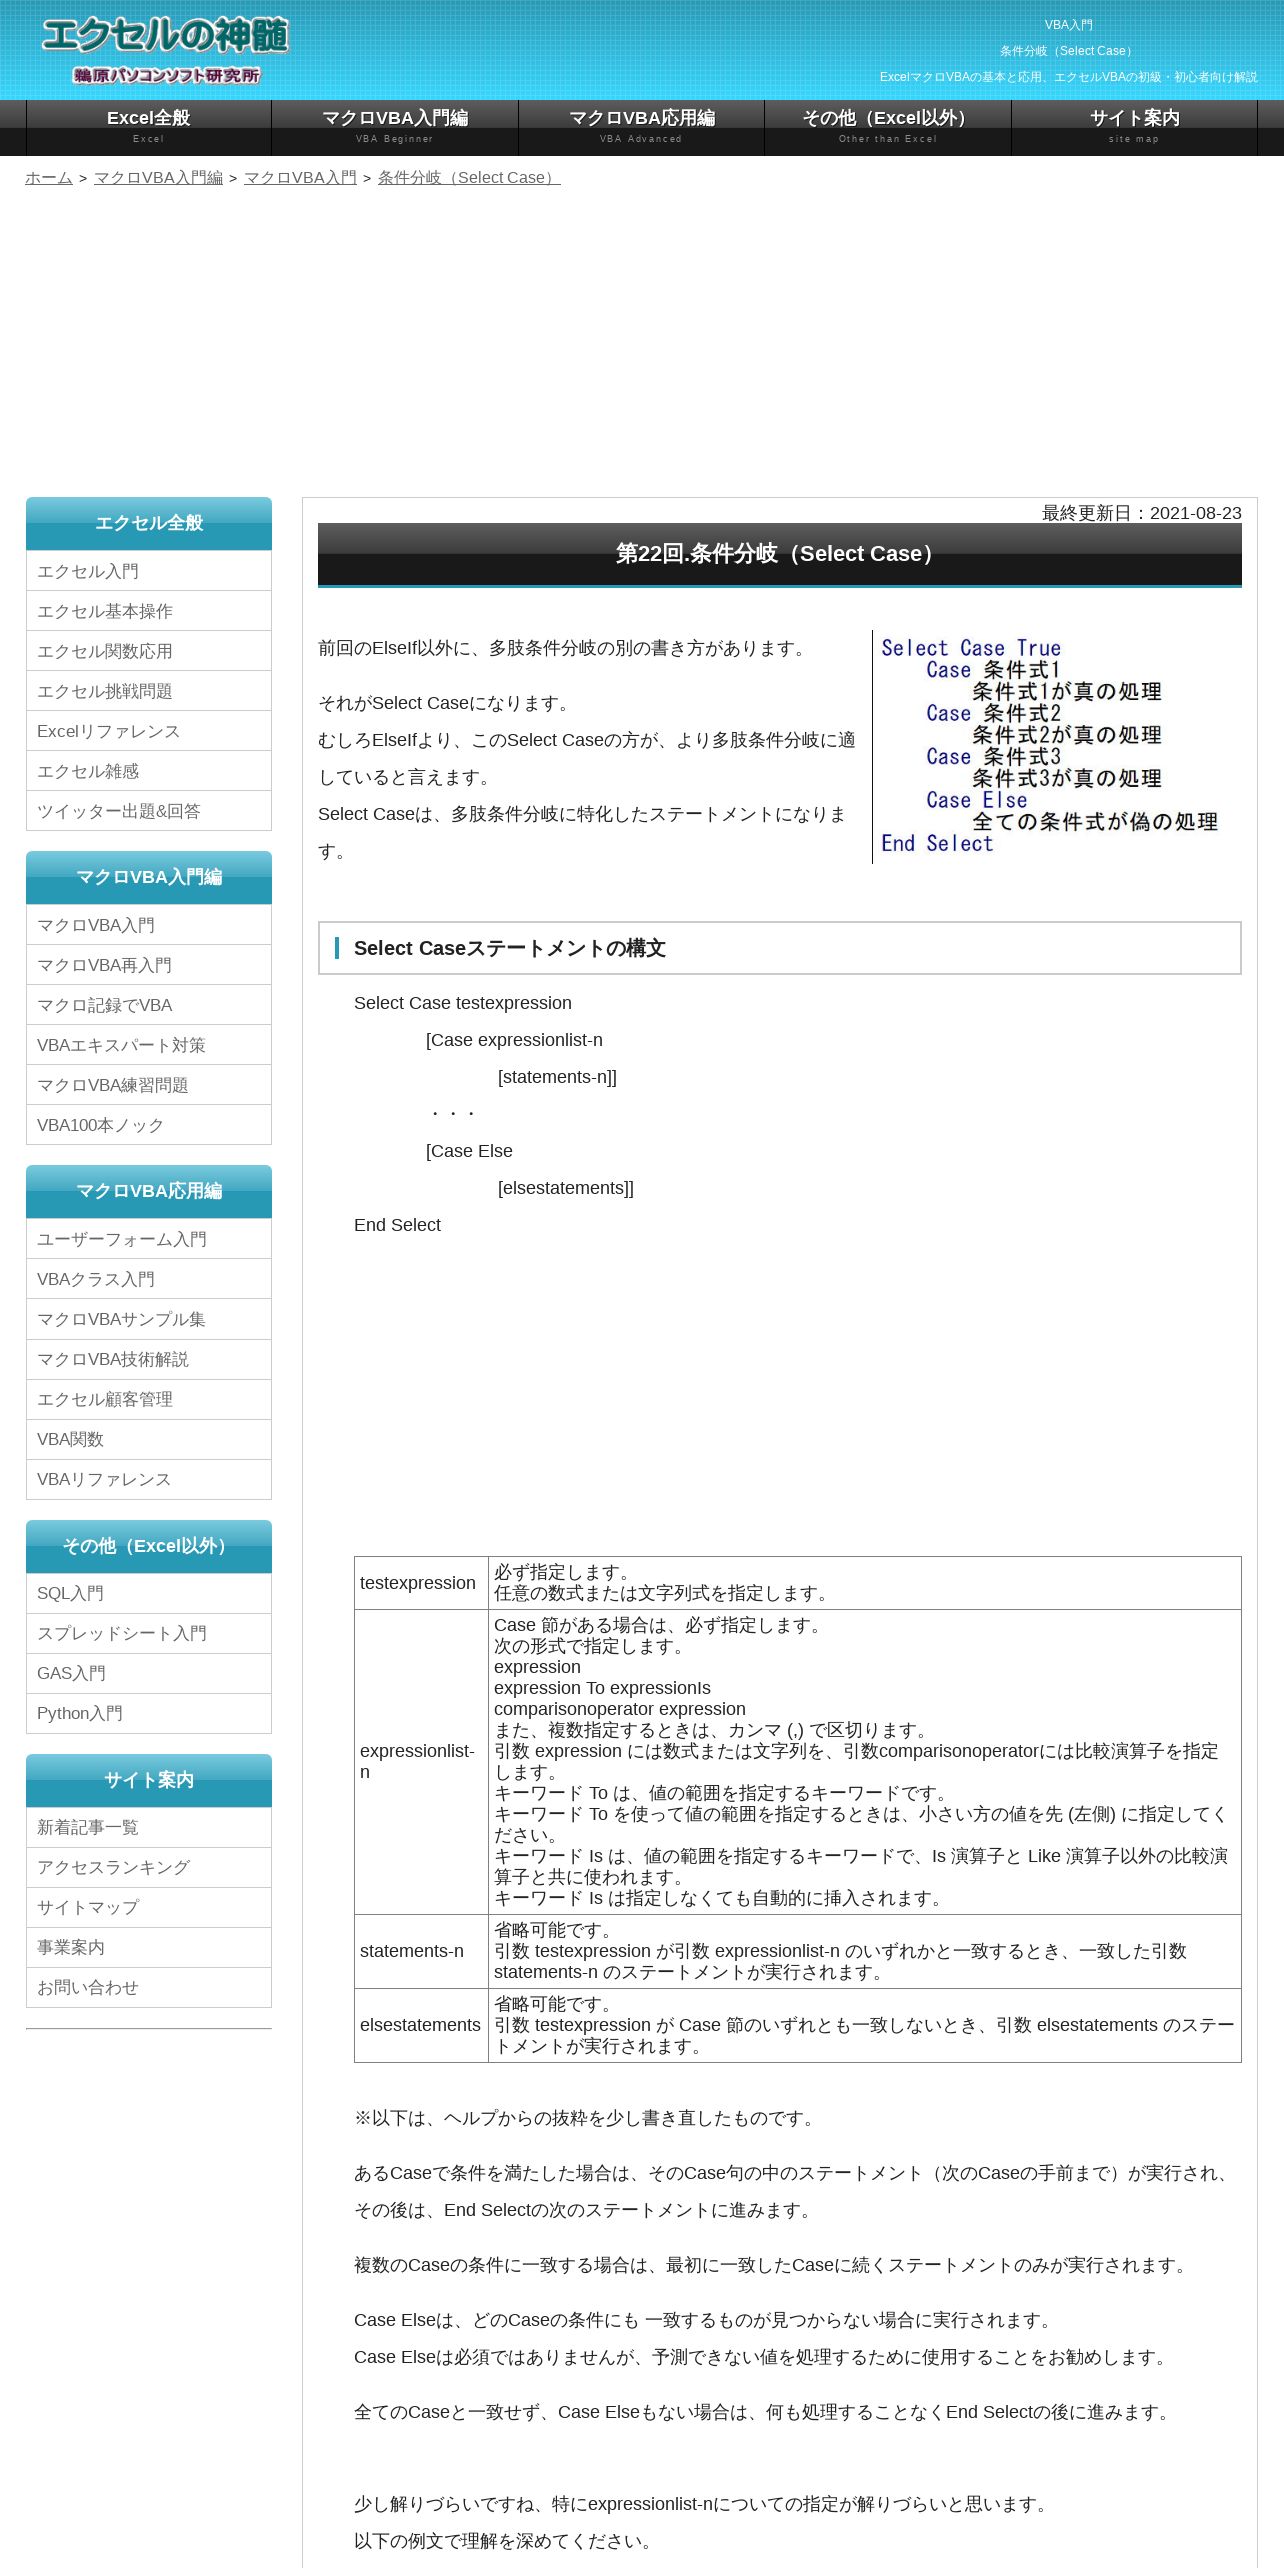Image resolution: width=1284 pixels, height=2568 pixels.
Task: Open アクセスランキング in the sidebar
Action: pyautogui.click(x=148, y=1867)
